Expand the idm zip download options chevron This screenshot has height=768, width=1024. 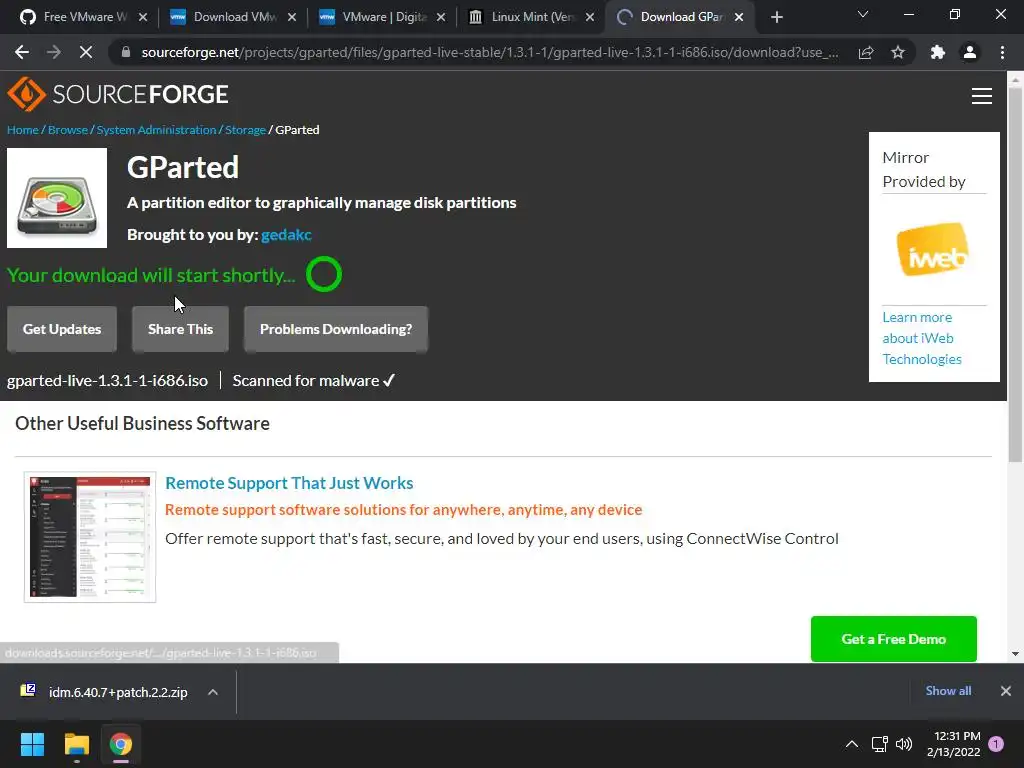[x=213, y=692]
